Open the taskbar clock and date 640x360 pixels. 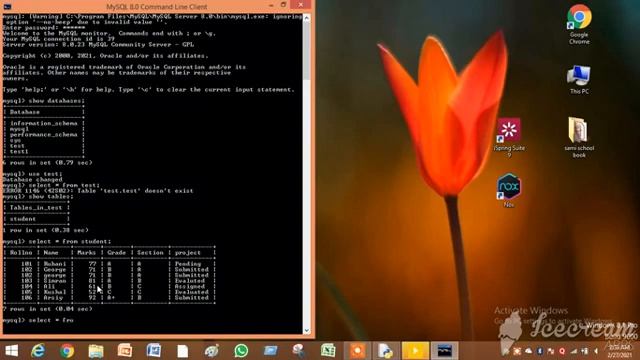pyautogui.click(x=619, y=351)
